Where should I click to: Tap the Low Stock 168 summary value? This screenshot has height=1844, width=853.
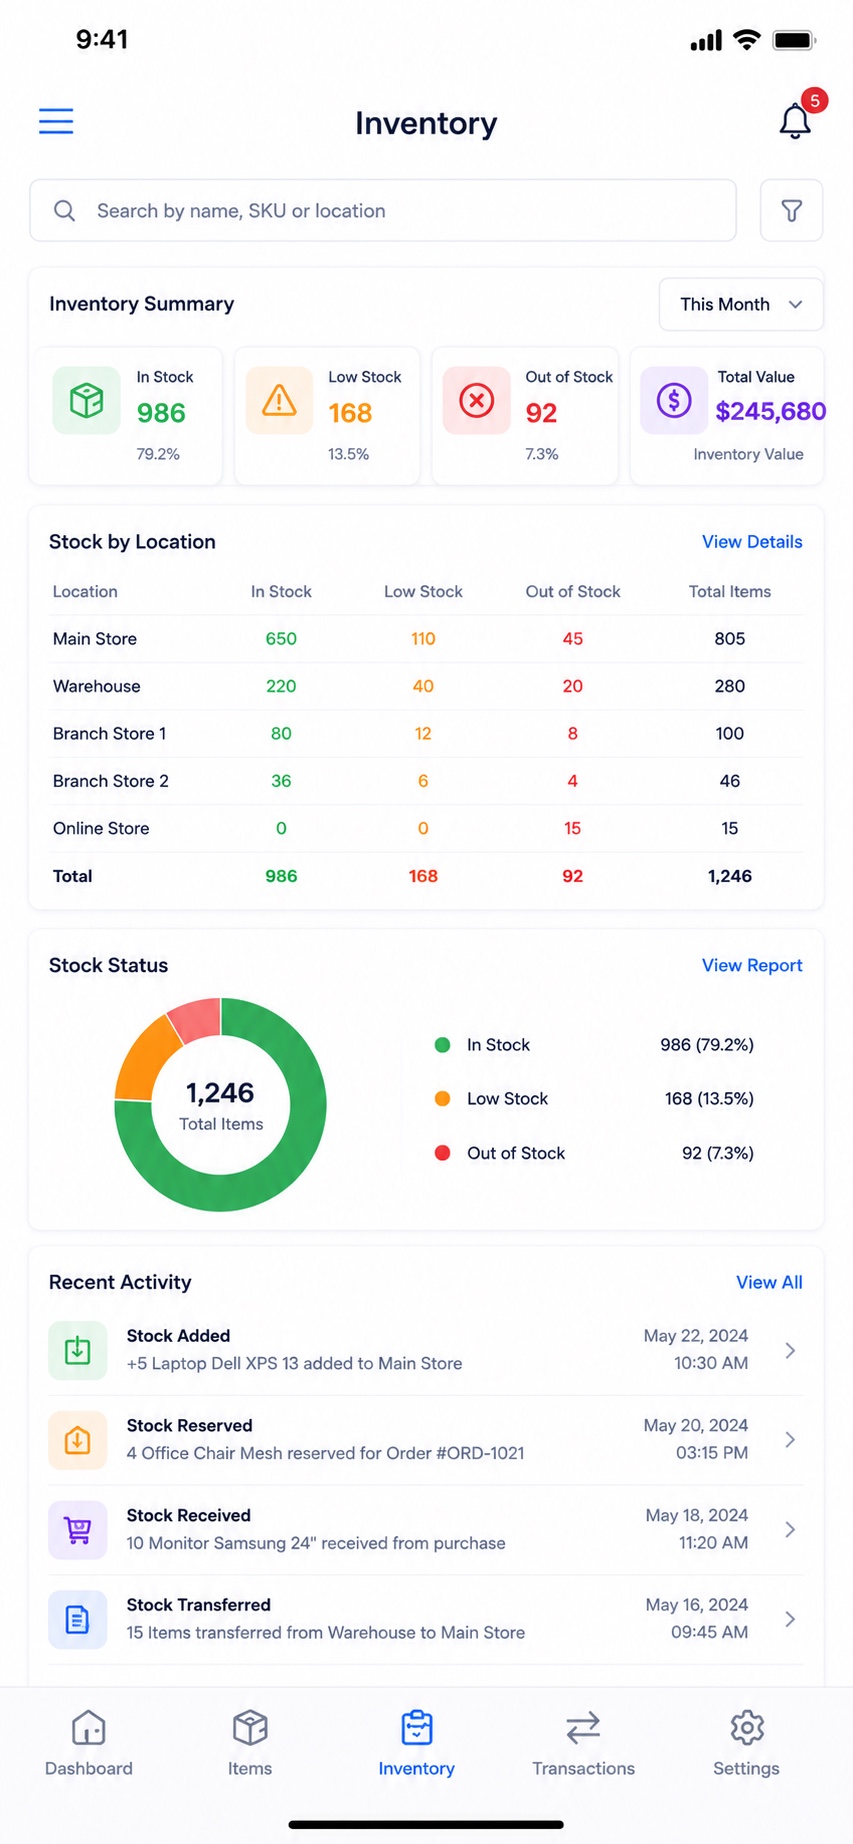[350, 413]
